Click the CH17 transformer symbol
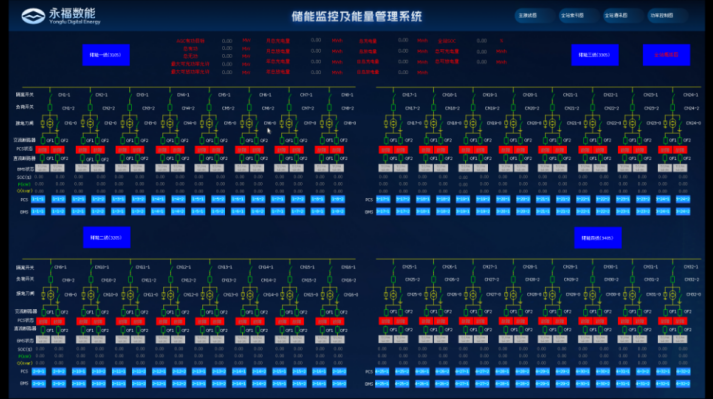The width and height of the screenshot is (713, 399). click(393, 123)
